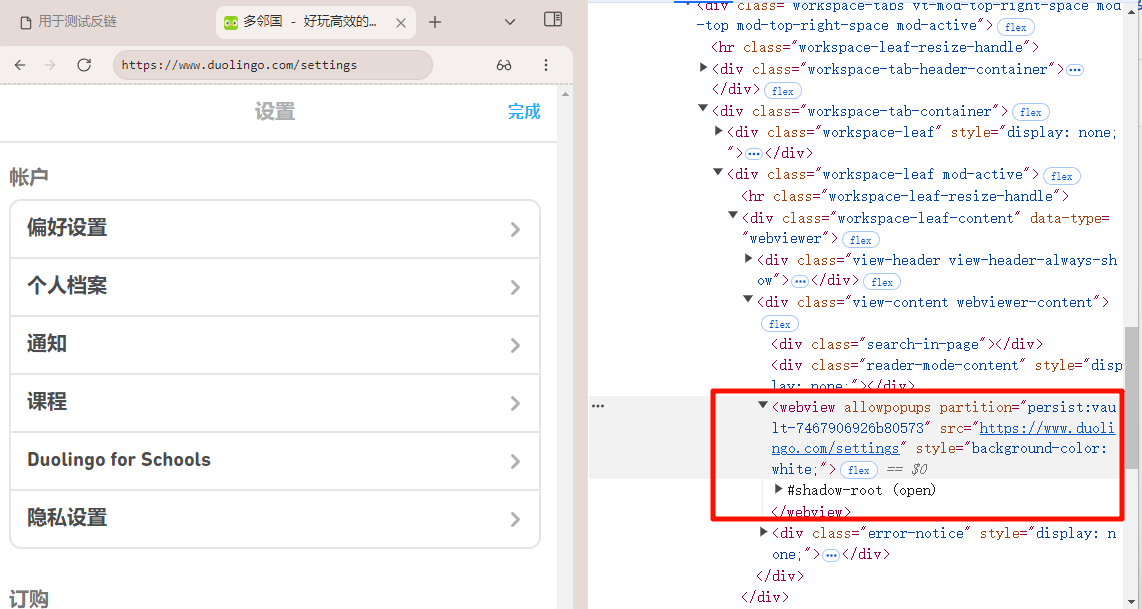
Task: Reload the Duolingo settings page
Action: tap(84, 65)
